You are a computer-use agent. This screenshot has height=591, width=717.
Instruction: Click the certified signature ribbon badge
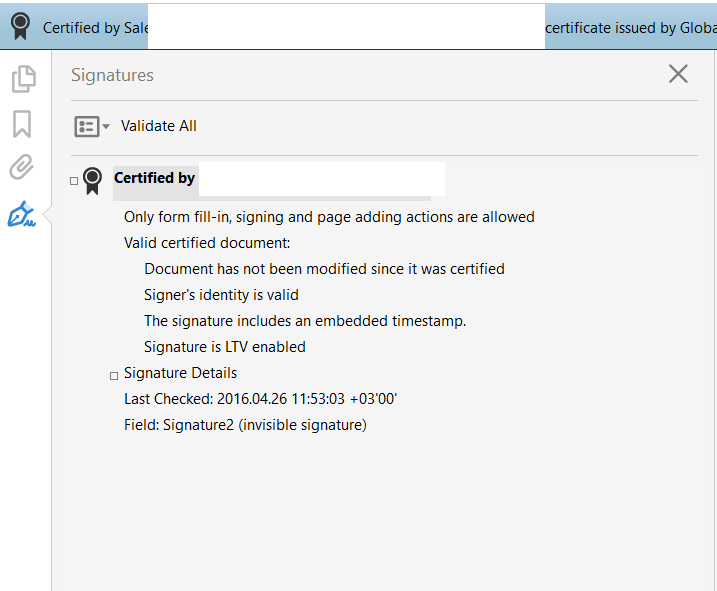[x=93, y=180]
